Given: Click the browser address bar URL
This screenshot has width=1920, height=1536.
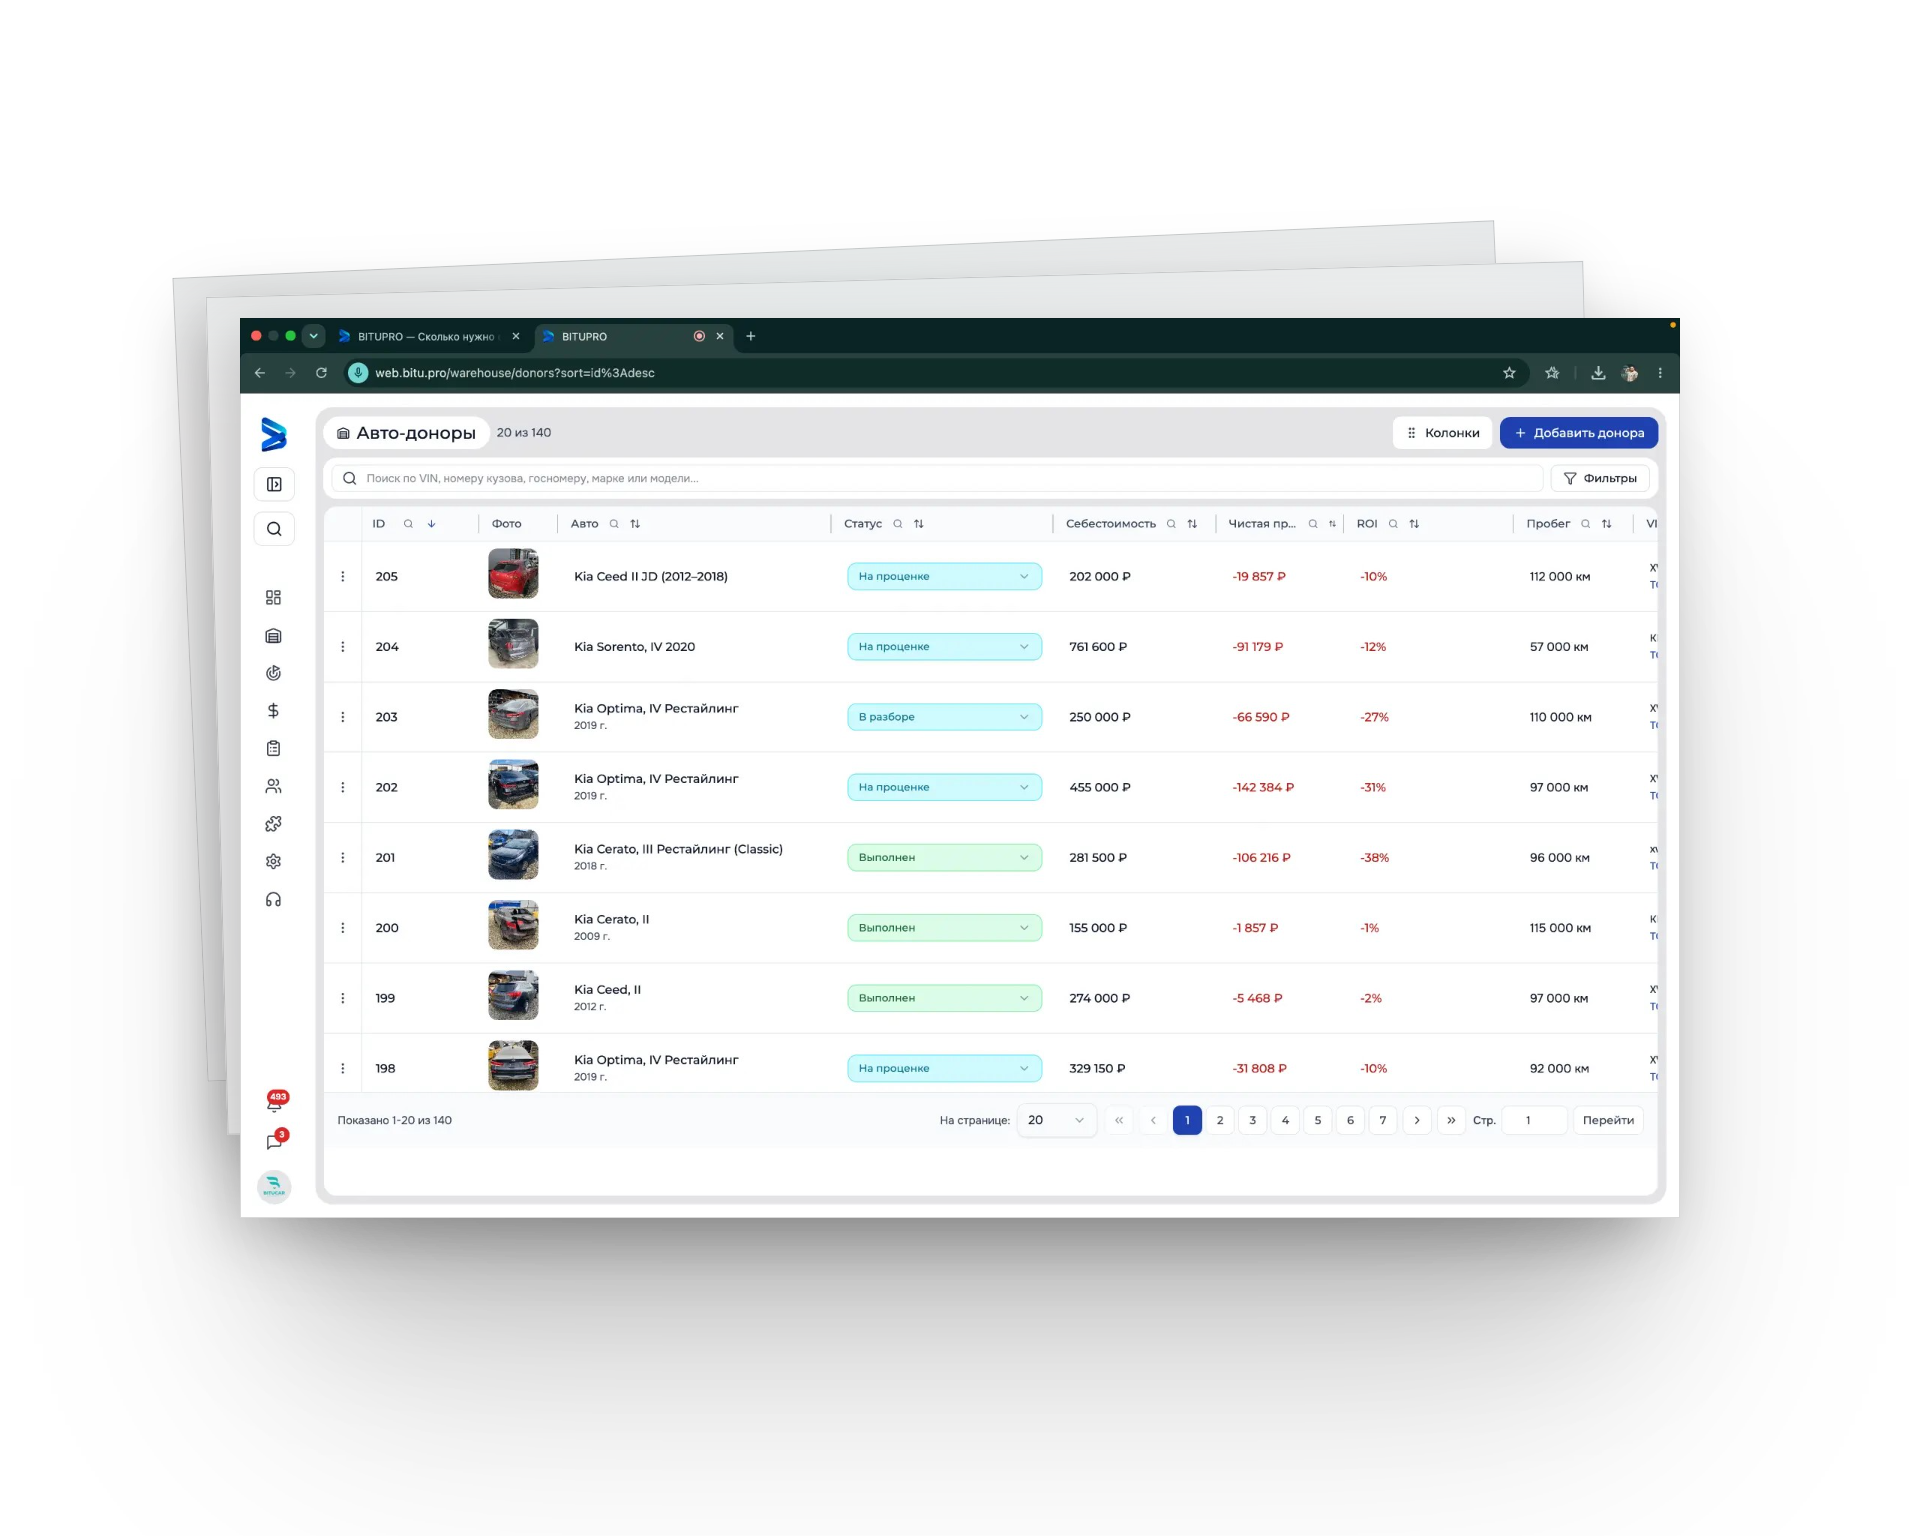Looking at the screenshot, I should [x=515, y=373].
